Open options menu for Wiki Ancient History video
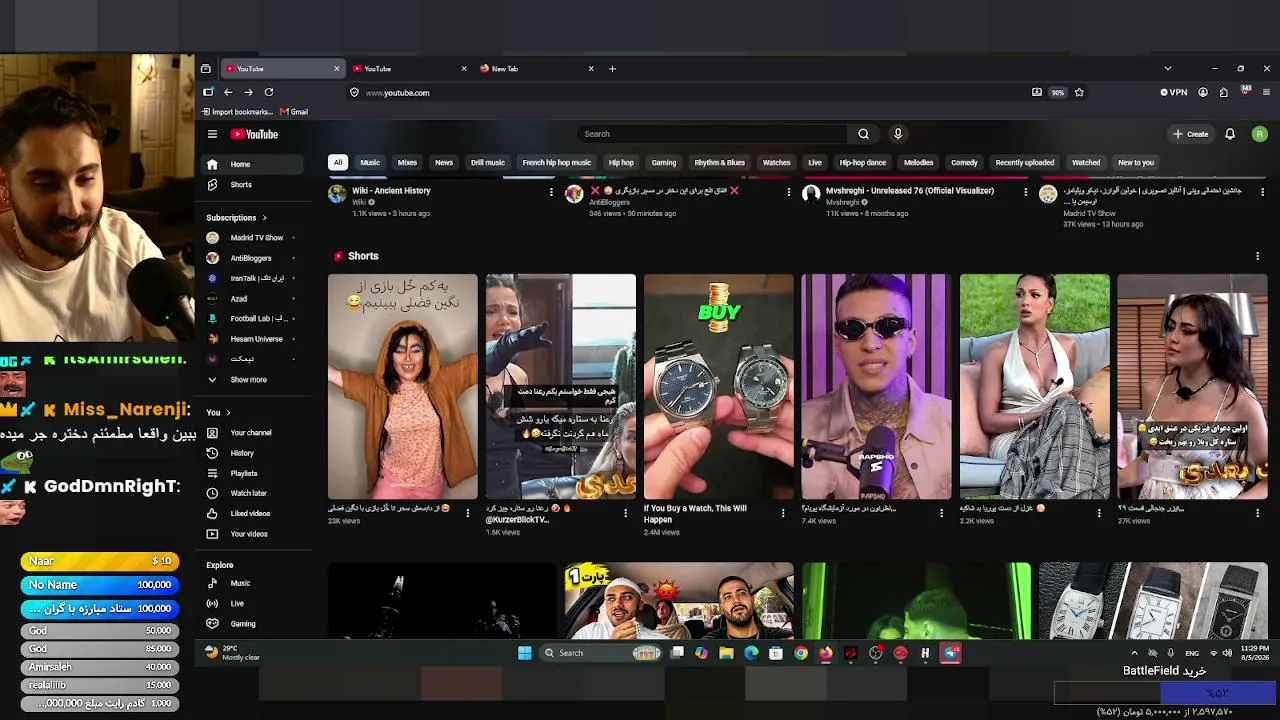The image size is (1280, 720). point(551,192)
